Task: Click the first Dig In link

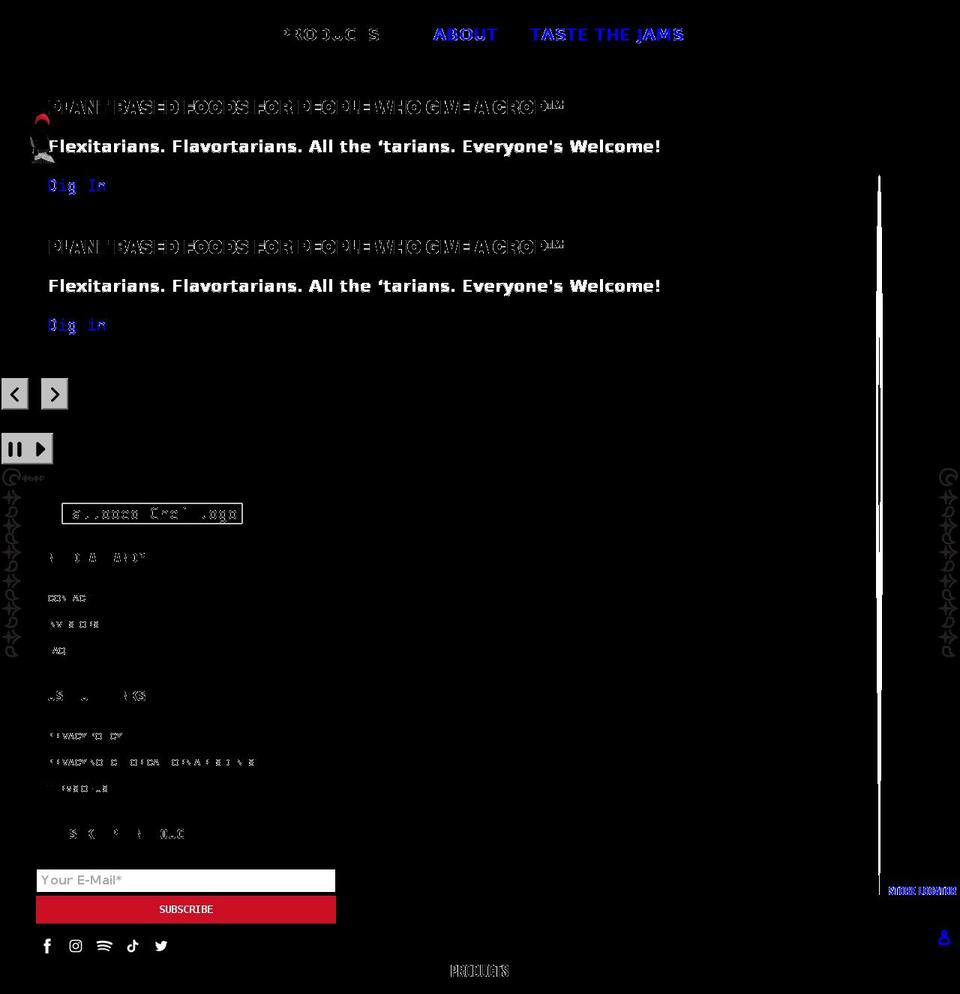Action: pyautogui.click(x=77, y=186)
